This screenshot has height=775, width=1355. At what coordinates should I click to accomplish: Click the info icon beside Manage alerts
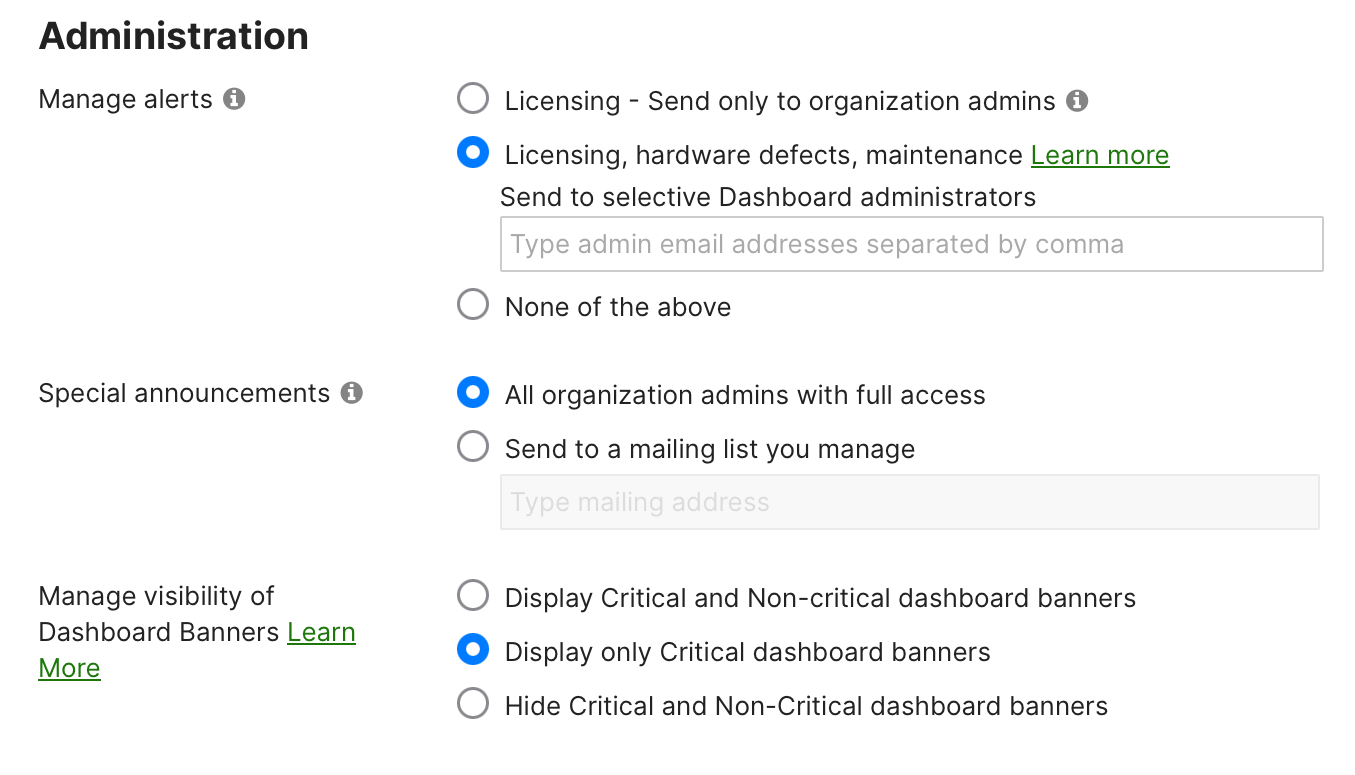pyautogui.click(x=234, y=99)
